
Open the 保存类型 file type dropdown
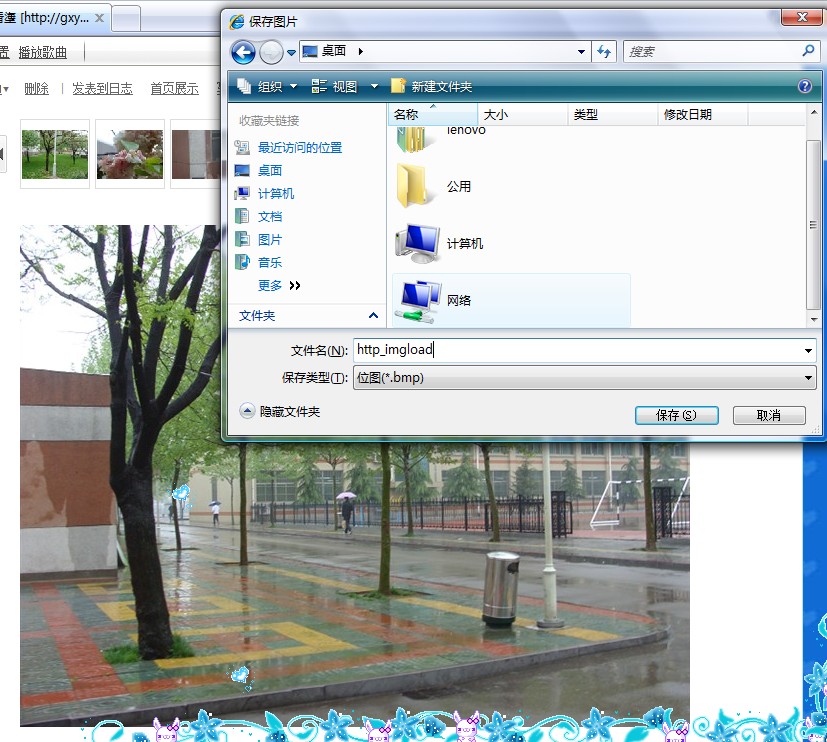point(584,378)
